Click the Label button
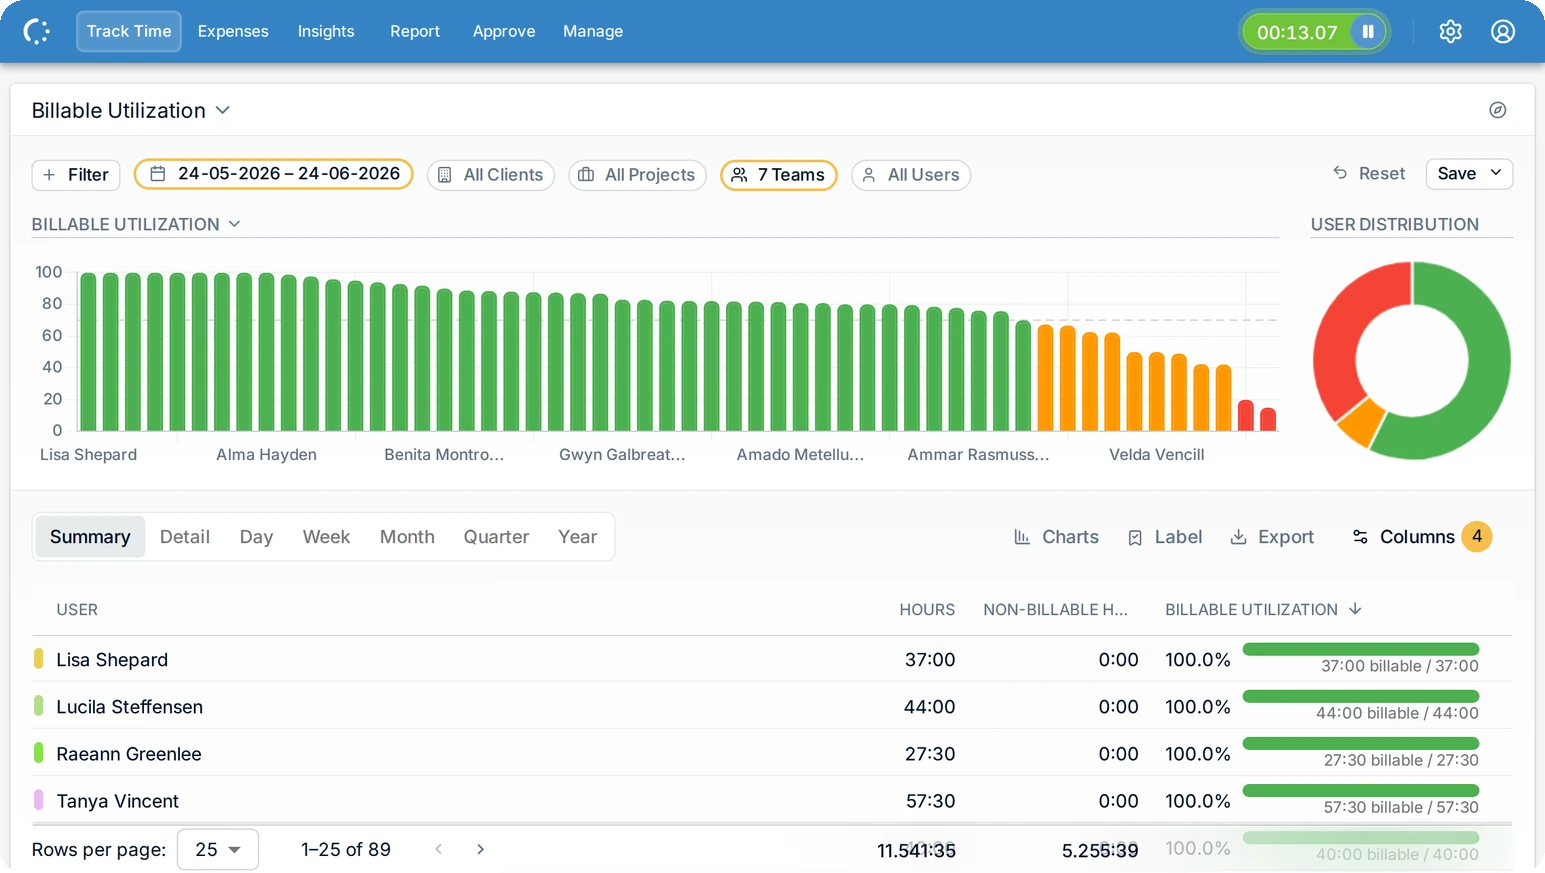Viewport: 1545px width, 873px height. click(x=1164, y=537)
